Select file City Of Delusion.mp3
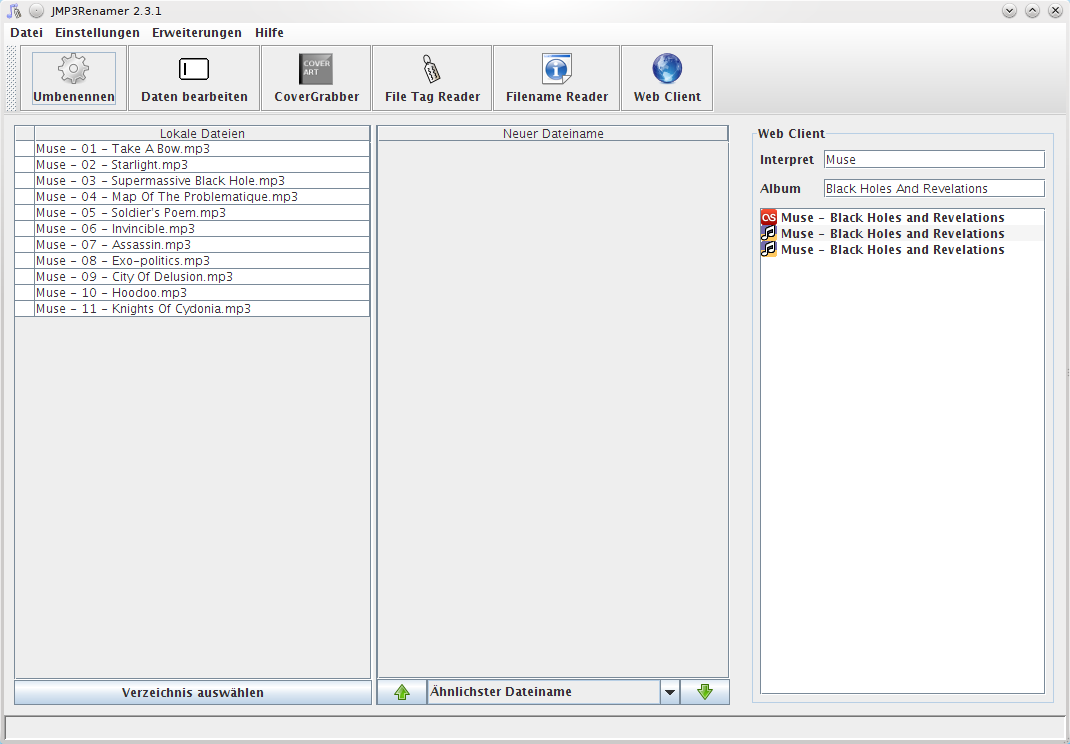 pyautogui.click(x=202, y=277)
